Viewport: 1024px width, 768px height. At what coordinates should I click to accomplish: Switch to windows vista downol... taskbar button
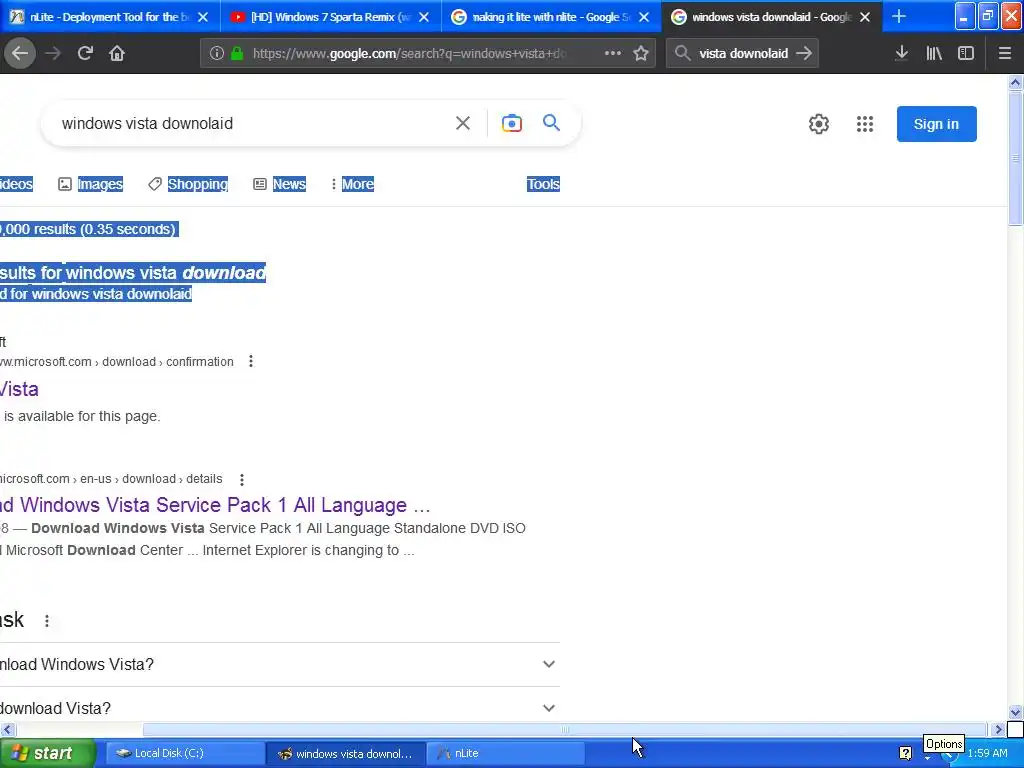click(345, 753)
